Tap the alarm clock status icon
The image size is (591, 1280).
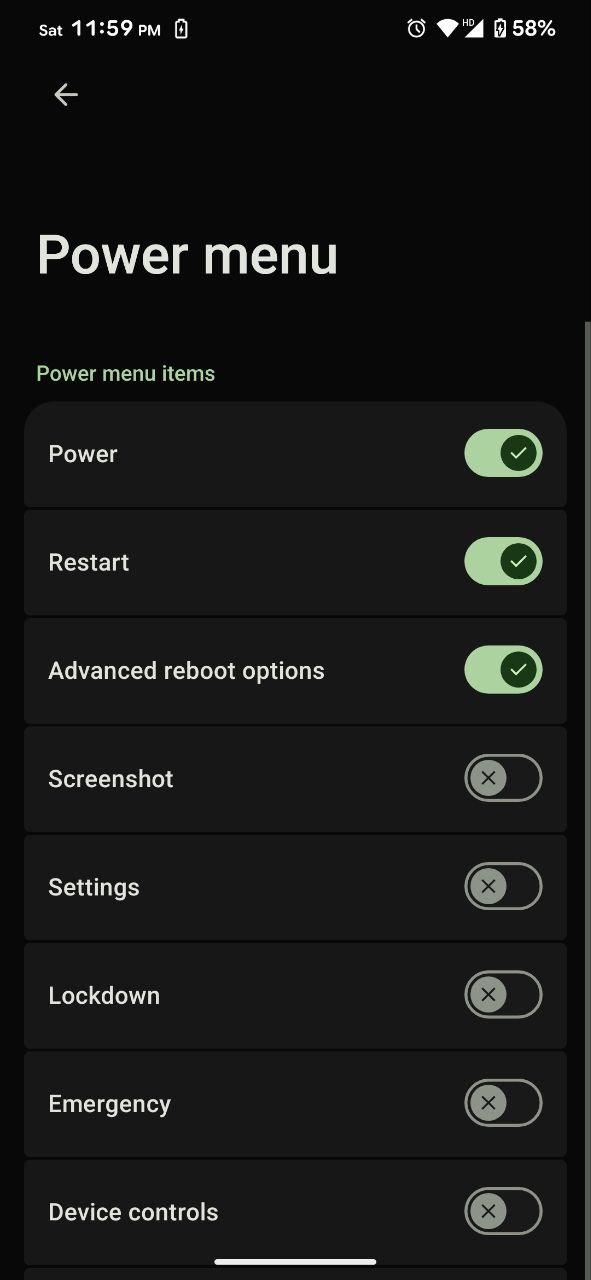(x=416, y=28)
